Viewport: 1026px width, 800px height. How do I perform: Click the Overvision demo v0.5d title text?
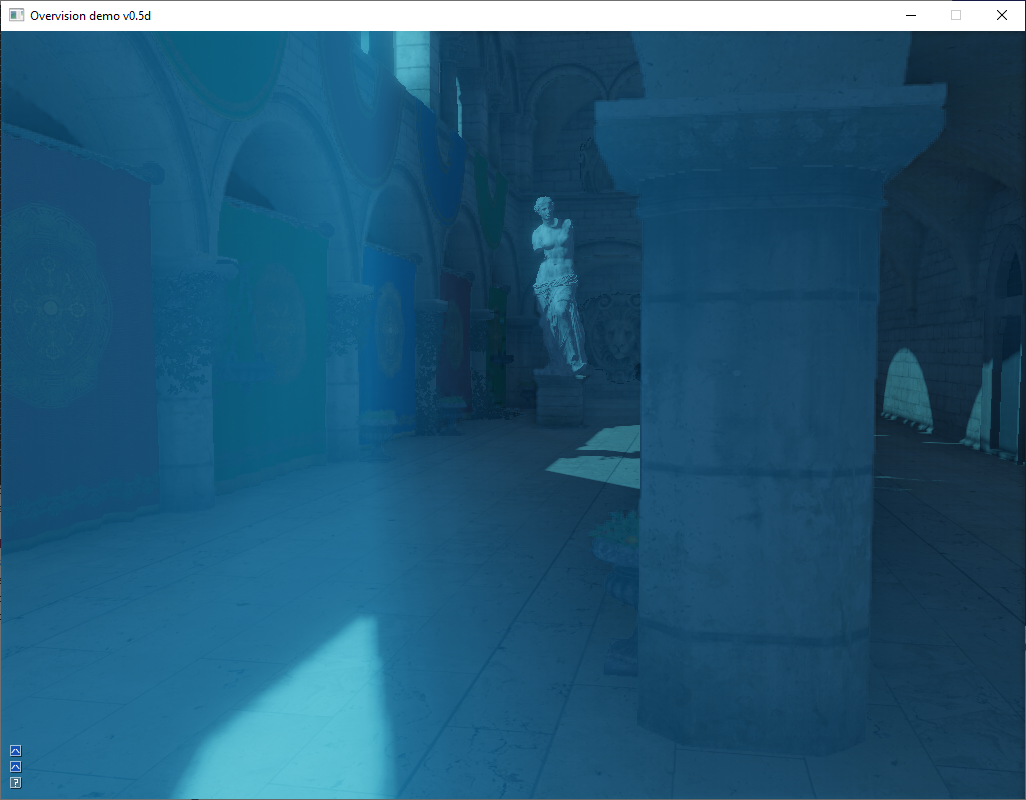90,16
